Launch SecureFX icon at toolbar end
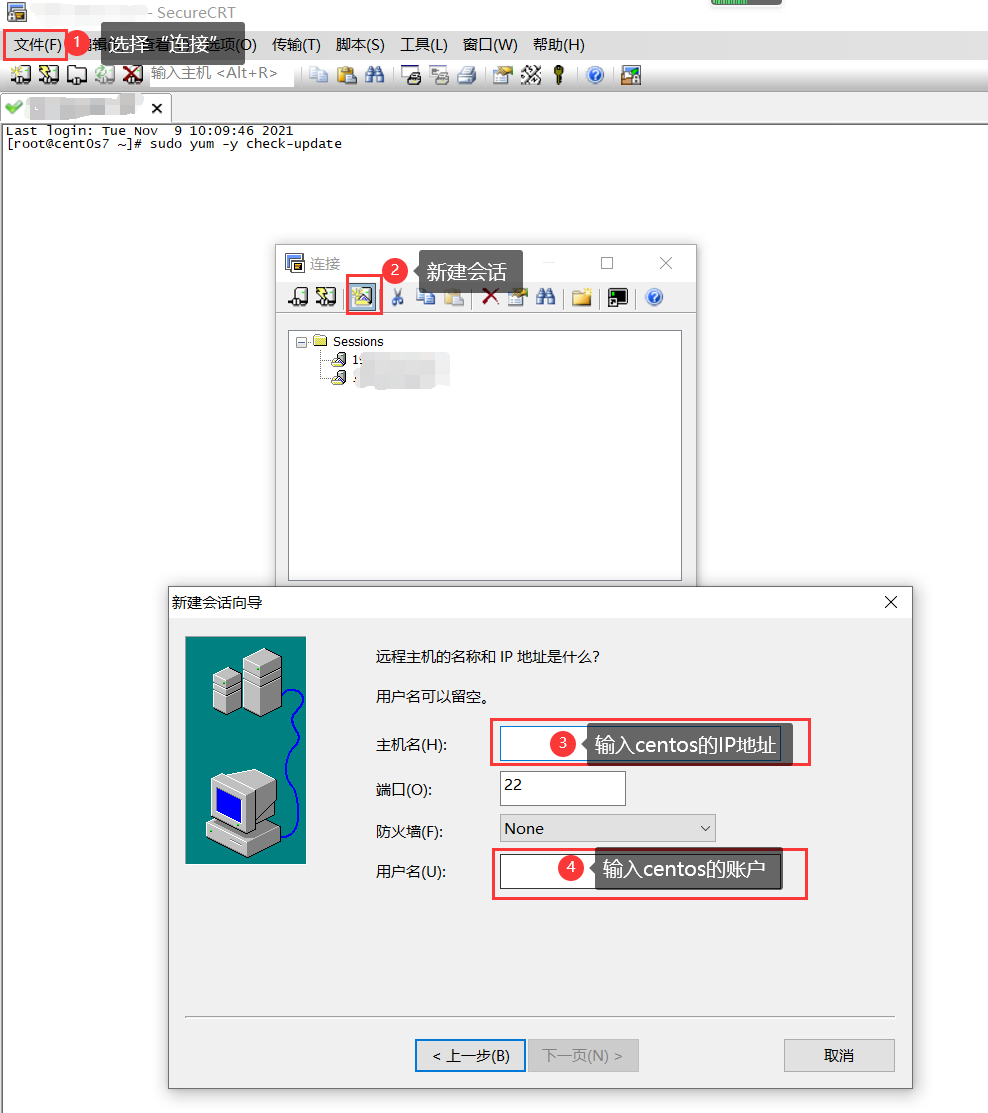Screen dimensions: 988x1113 (x=631, y=75)
